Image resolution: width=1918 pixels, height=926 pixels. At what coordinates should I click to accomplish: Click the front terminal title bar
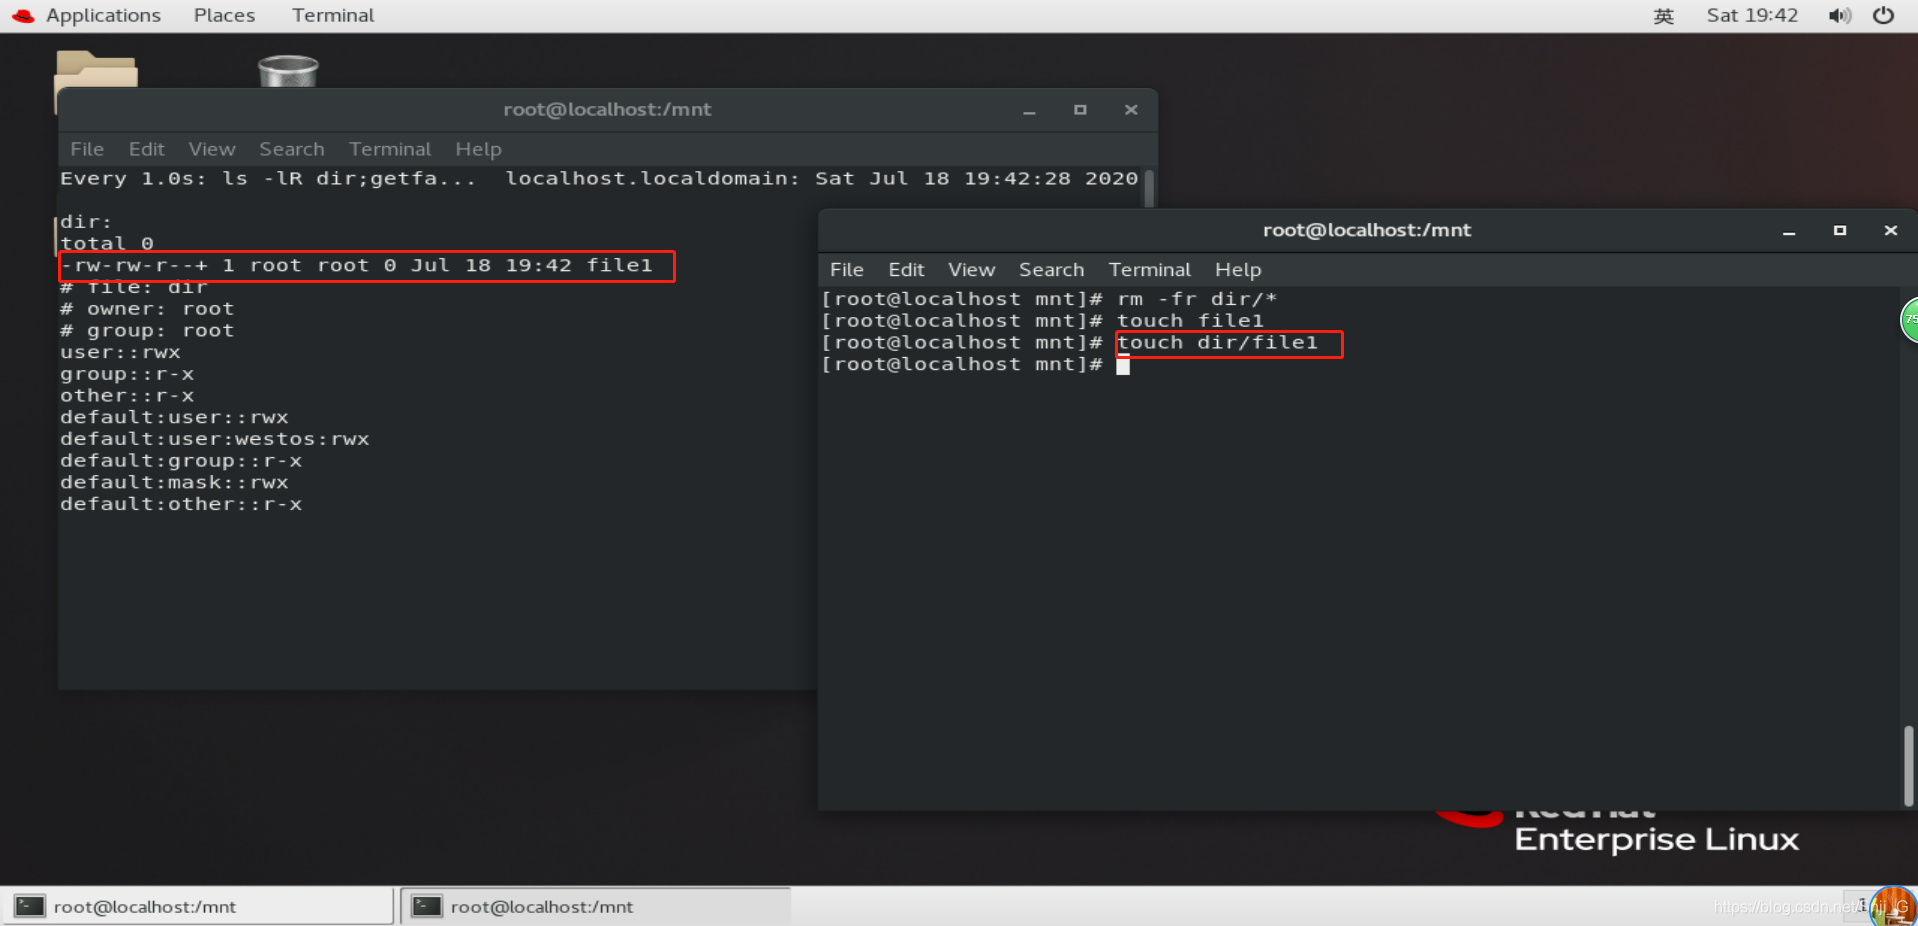click(x=1367, y=230)
